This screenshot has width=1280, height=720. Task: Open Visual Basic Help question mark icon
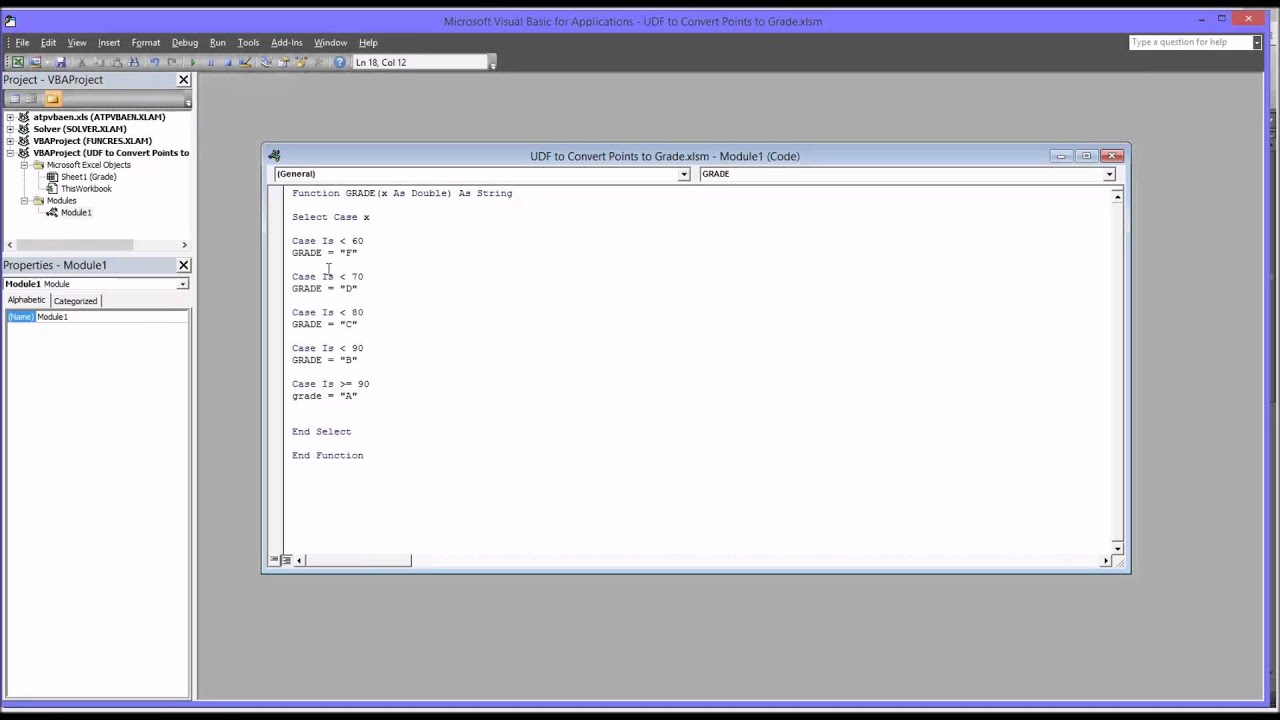(x=340, y=62)
